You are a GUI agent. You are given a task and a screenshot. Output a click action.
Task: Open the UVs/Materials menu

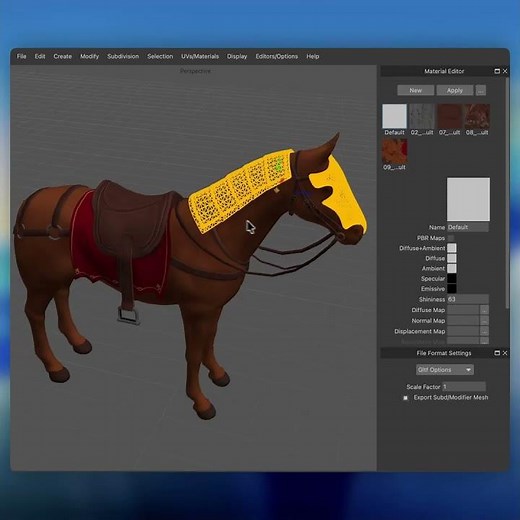point(200,56)
